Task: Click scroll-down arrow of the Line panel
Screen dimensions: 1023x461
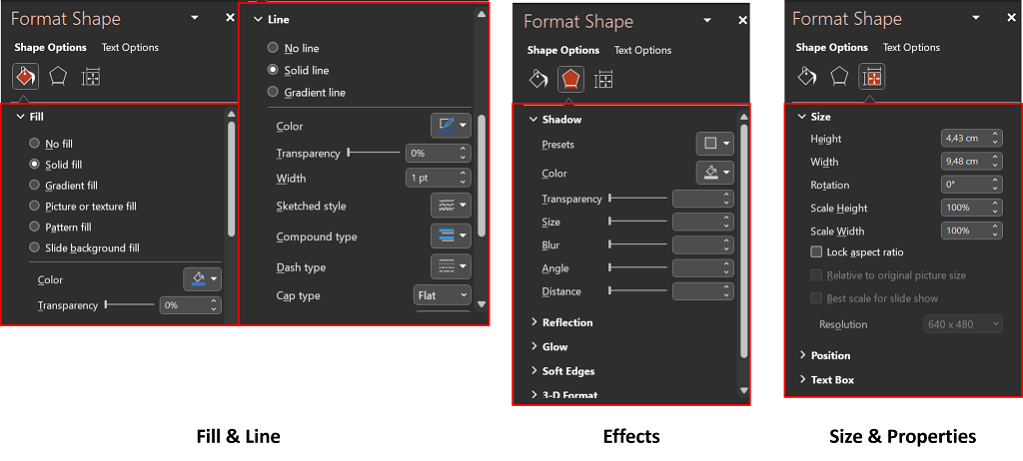Action: point(481,304)
